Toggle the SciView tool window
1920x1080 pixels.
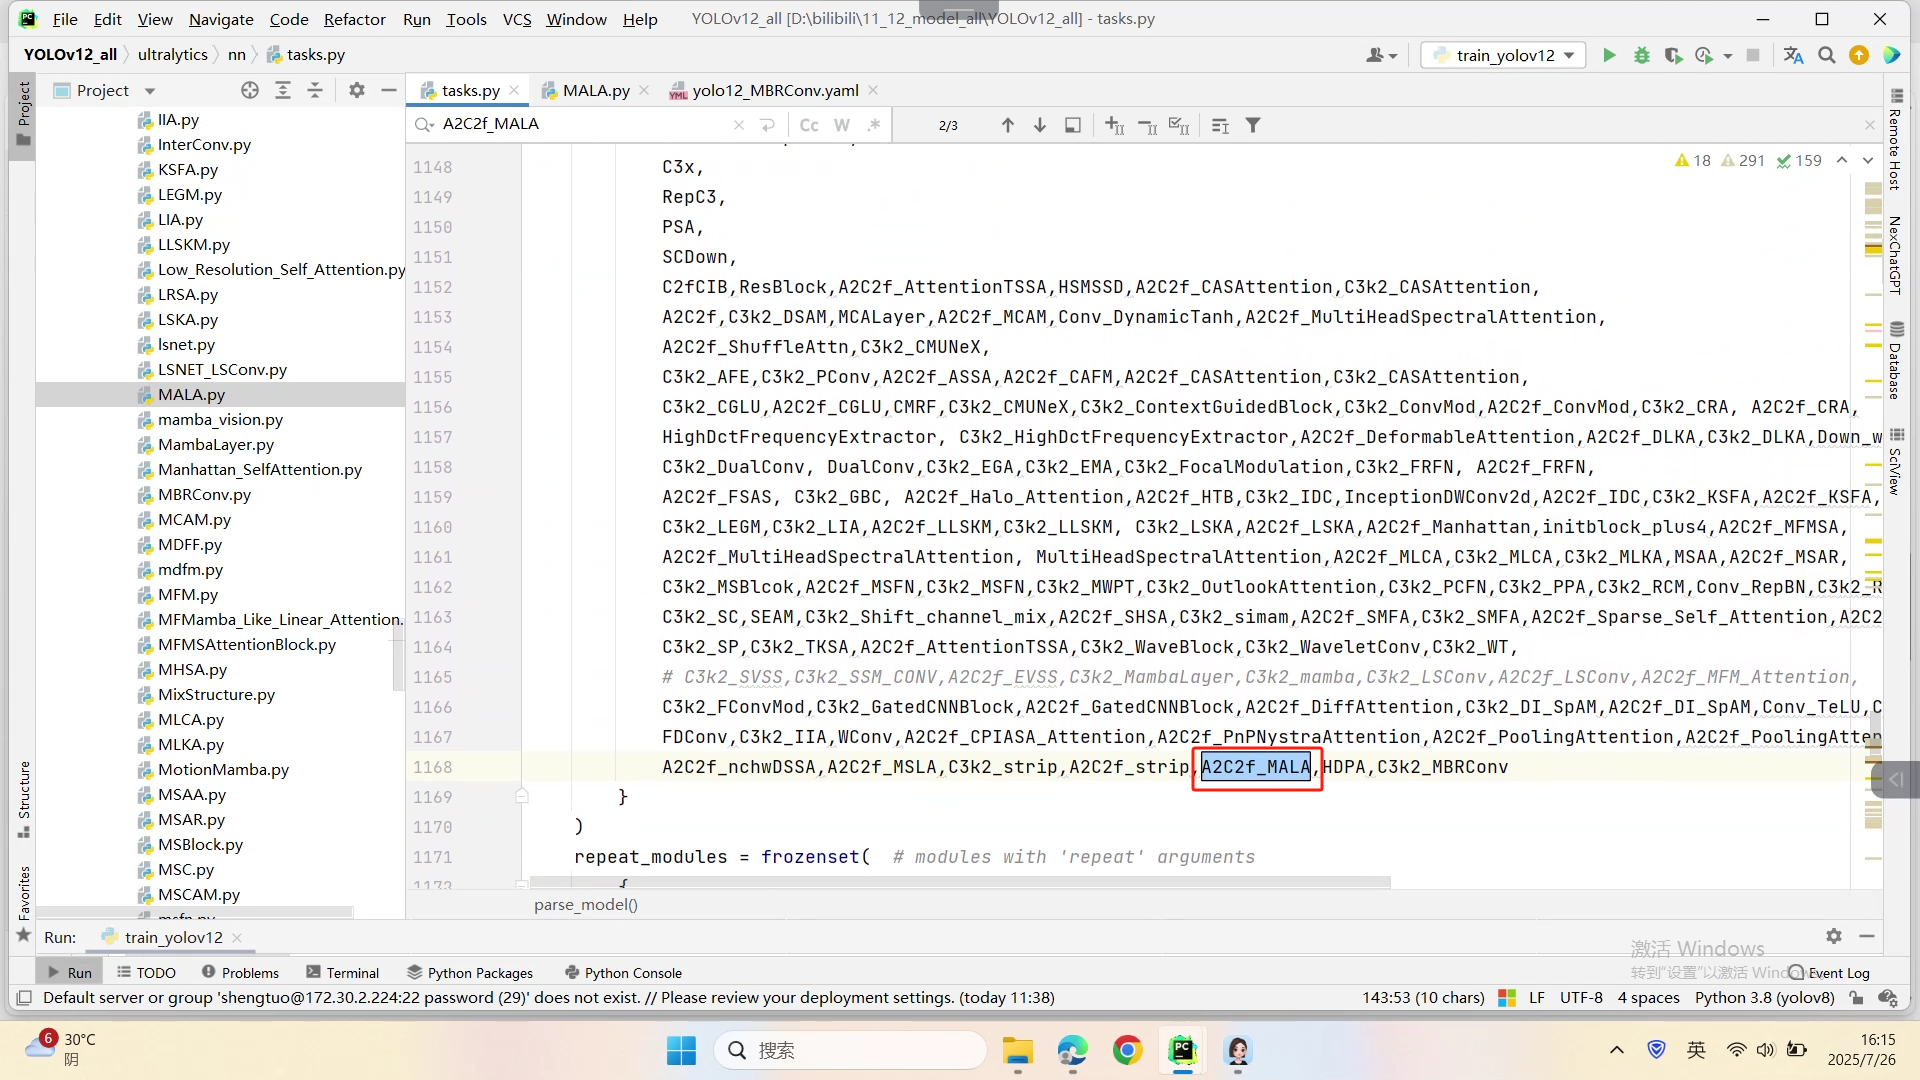click(1895, 462)
